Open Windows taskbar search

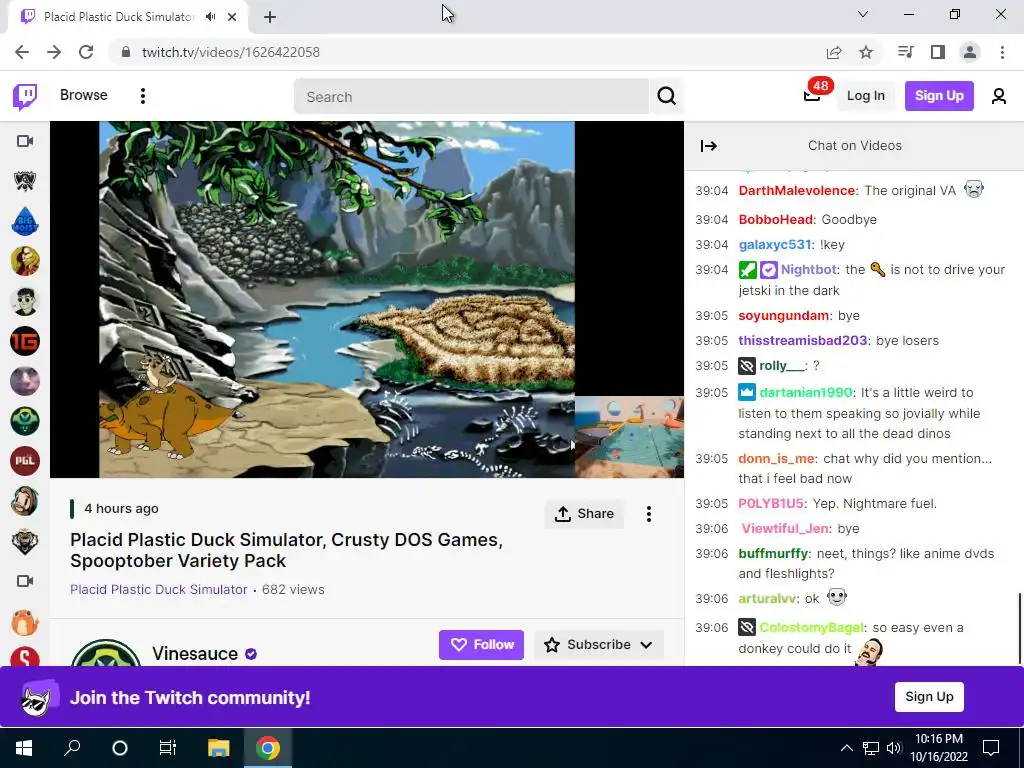72,748
